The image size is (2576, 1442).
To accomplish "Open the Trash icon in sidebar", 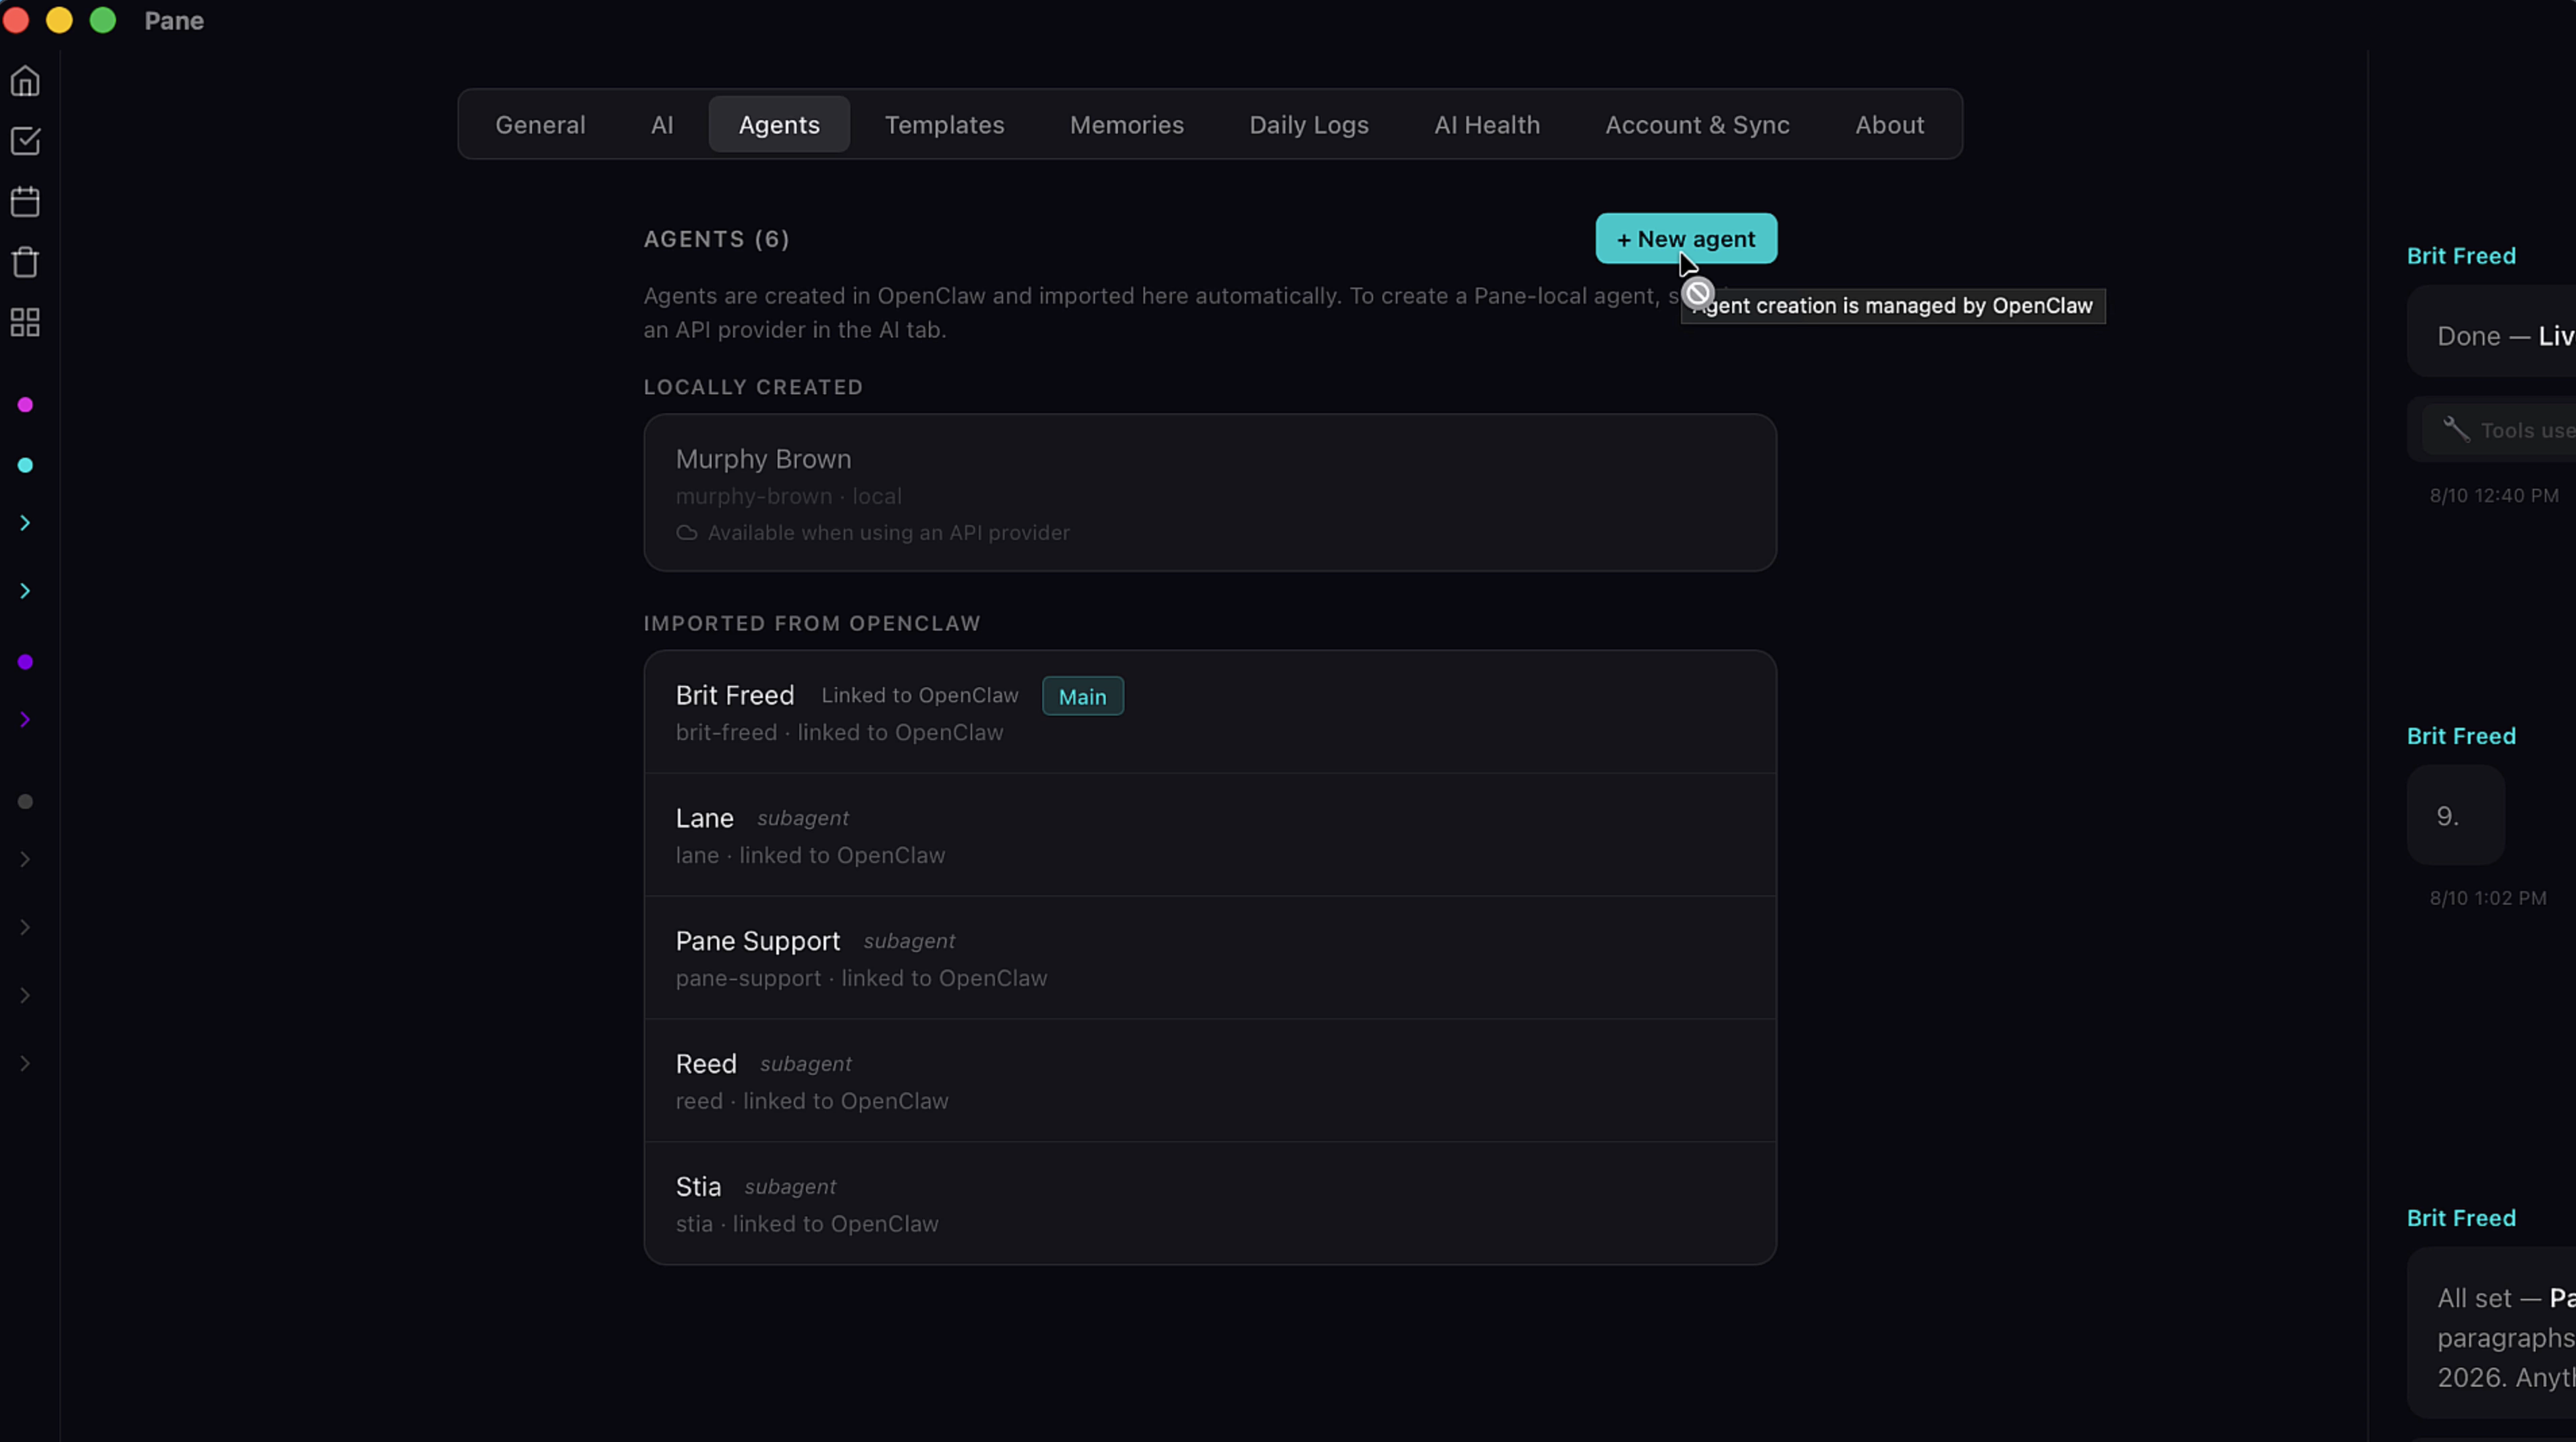I will click(25, 262).
